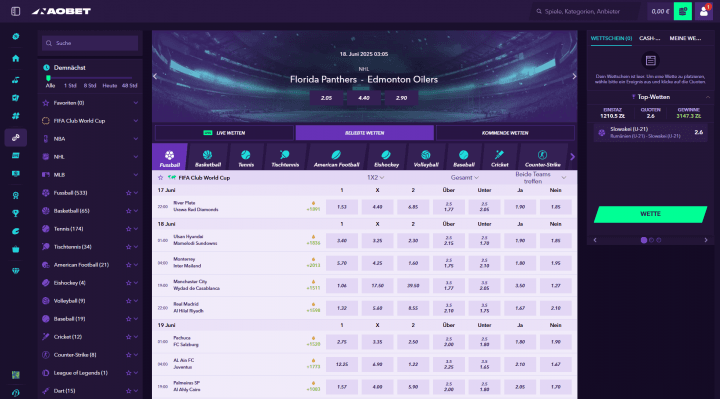Switch to the Kommende Wetten tab

(x=505, y=133)
